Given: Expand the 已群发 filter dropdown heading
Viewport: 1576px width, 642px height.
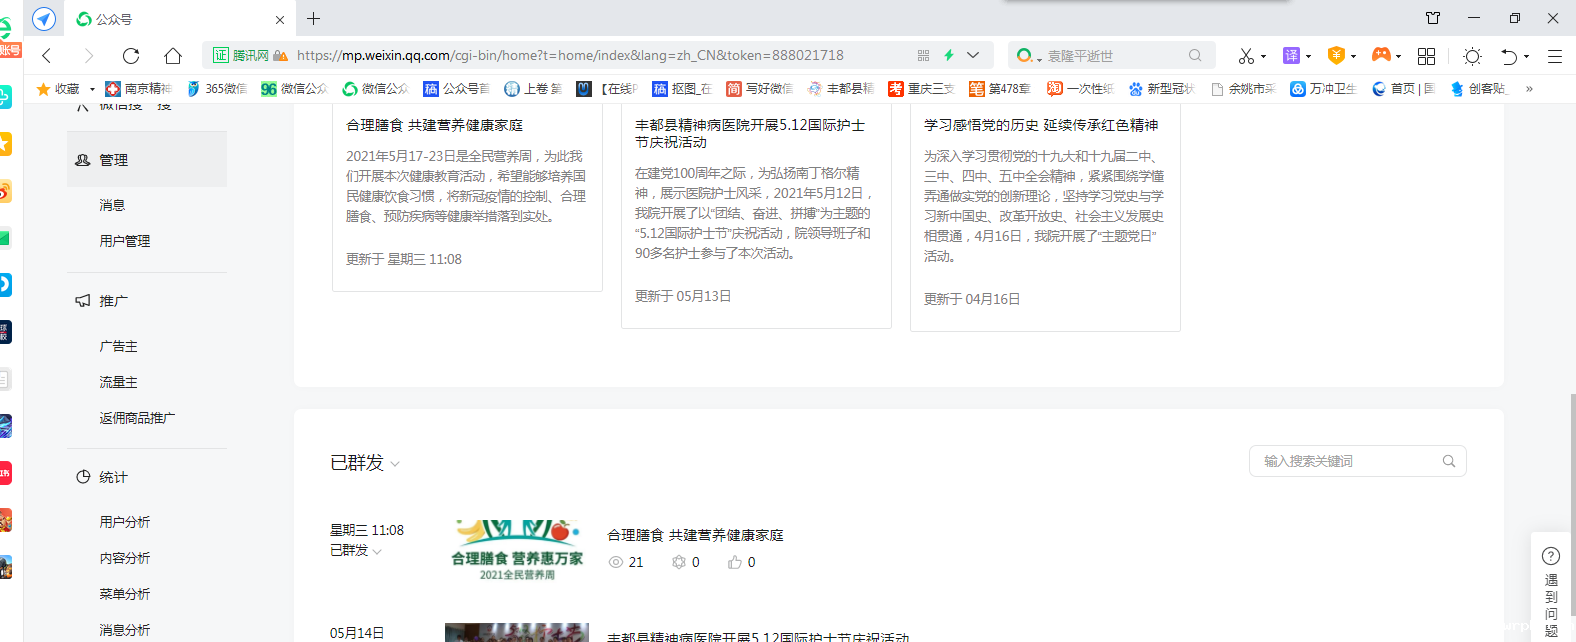Looking at the screenshot, I should 365,463.
